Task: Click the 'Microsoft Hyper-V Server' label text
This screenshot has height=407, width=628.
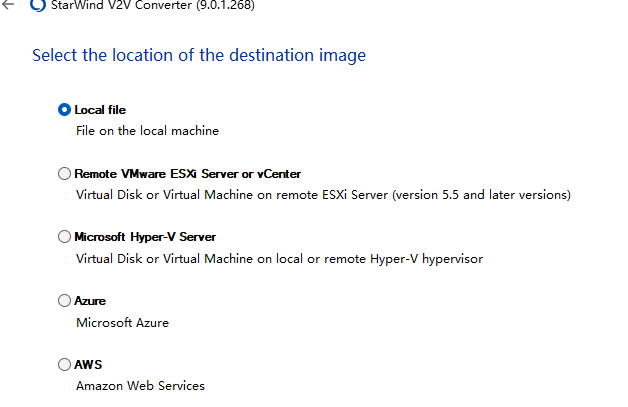Action: click(145, 237)
